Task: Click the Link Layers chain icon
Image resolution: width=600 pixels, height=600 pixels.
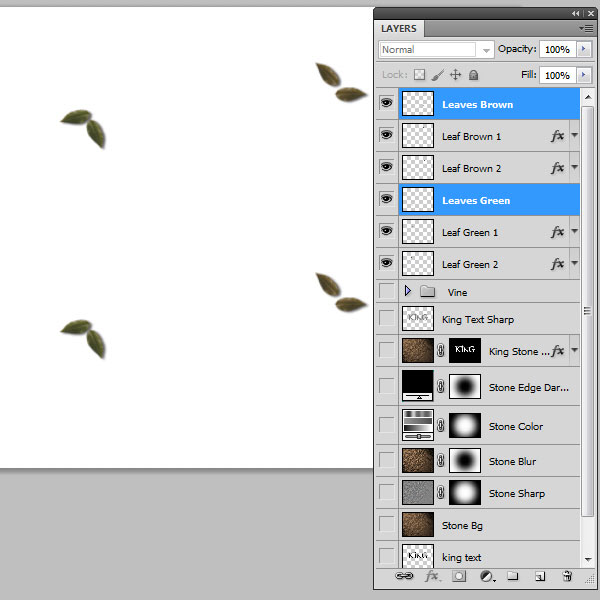Action: [404, 576]
